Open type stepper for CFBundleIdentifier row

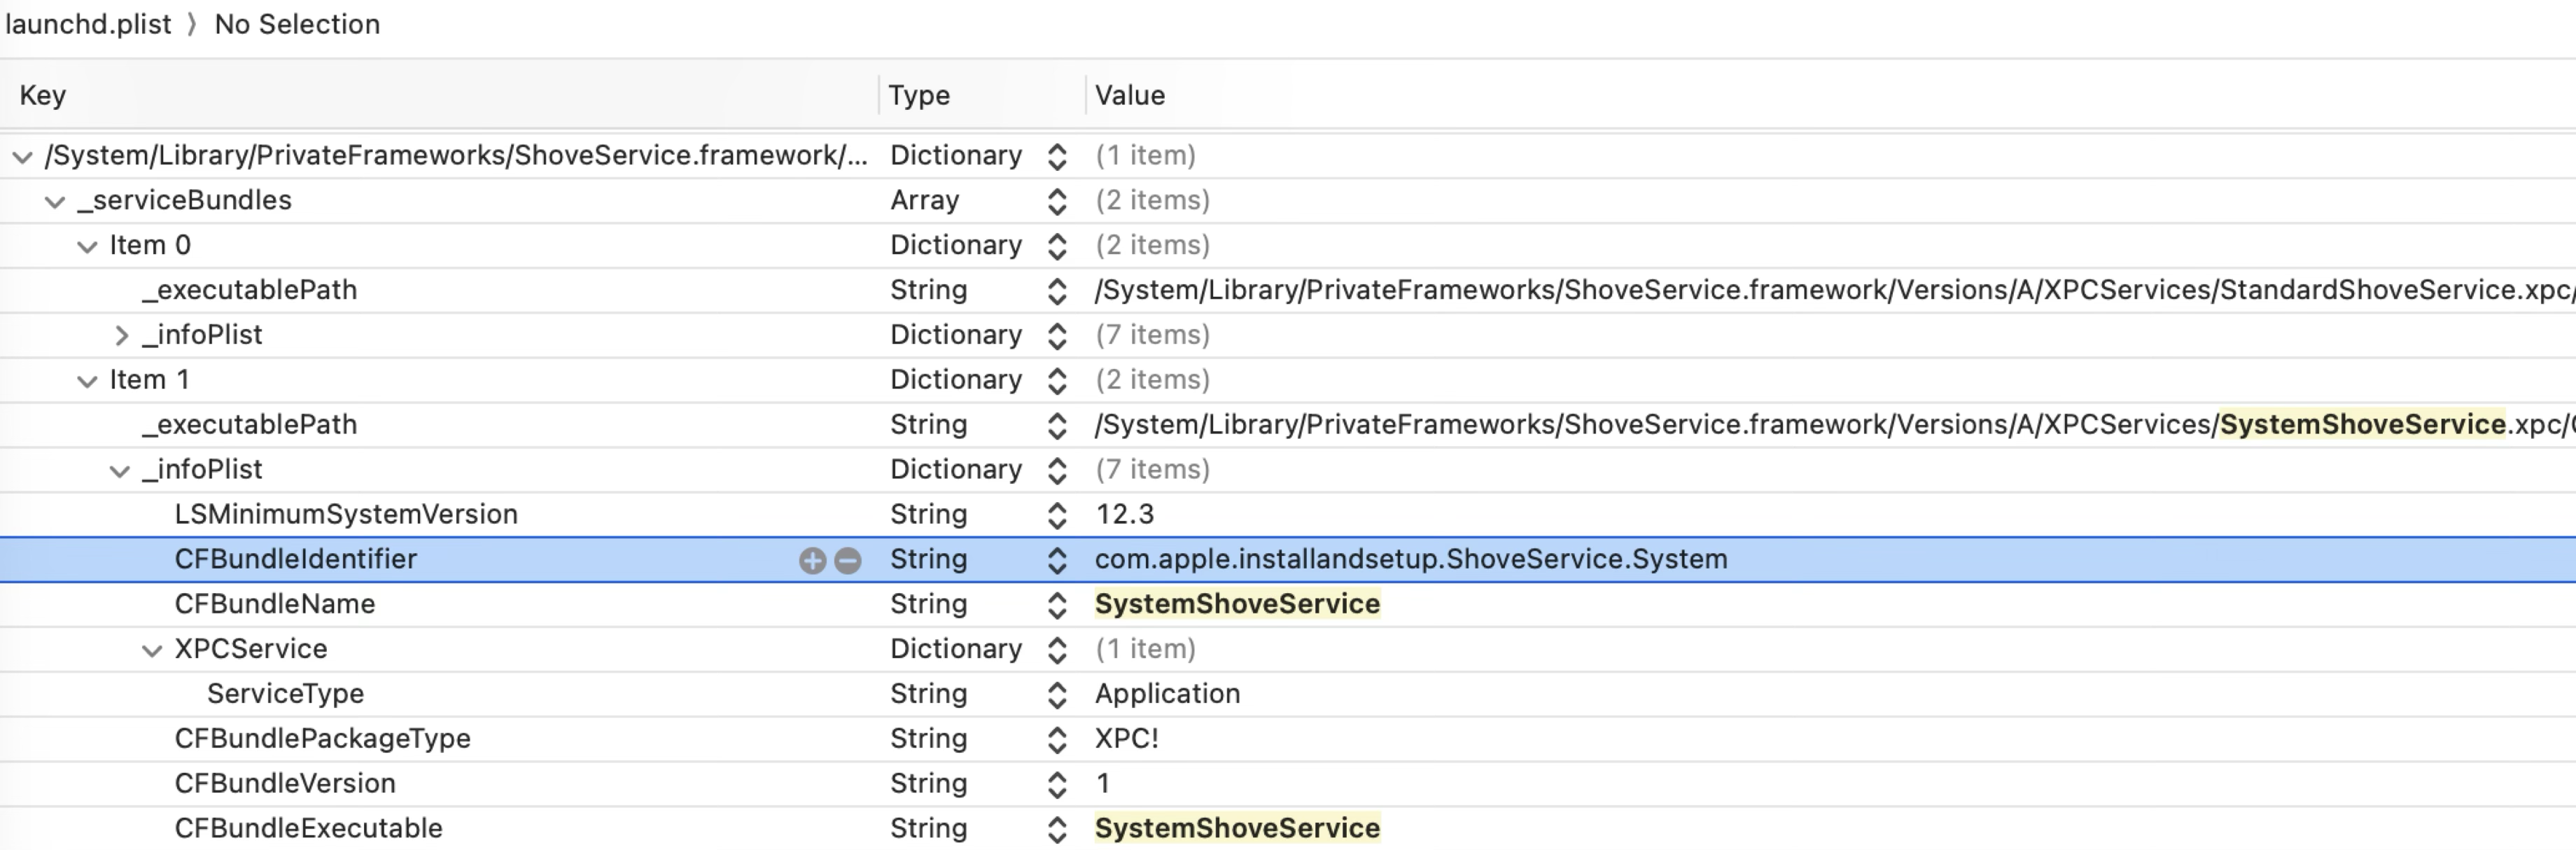tap(1057, 560)
